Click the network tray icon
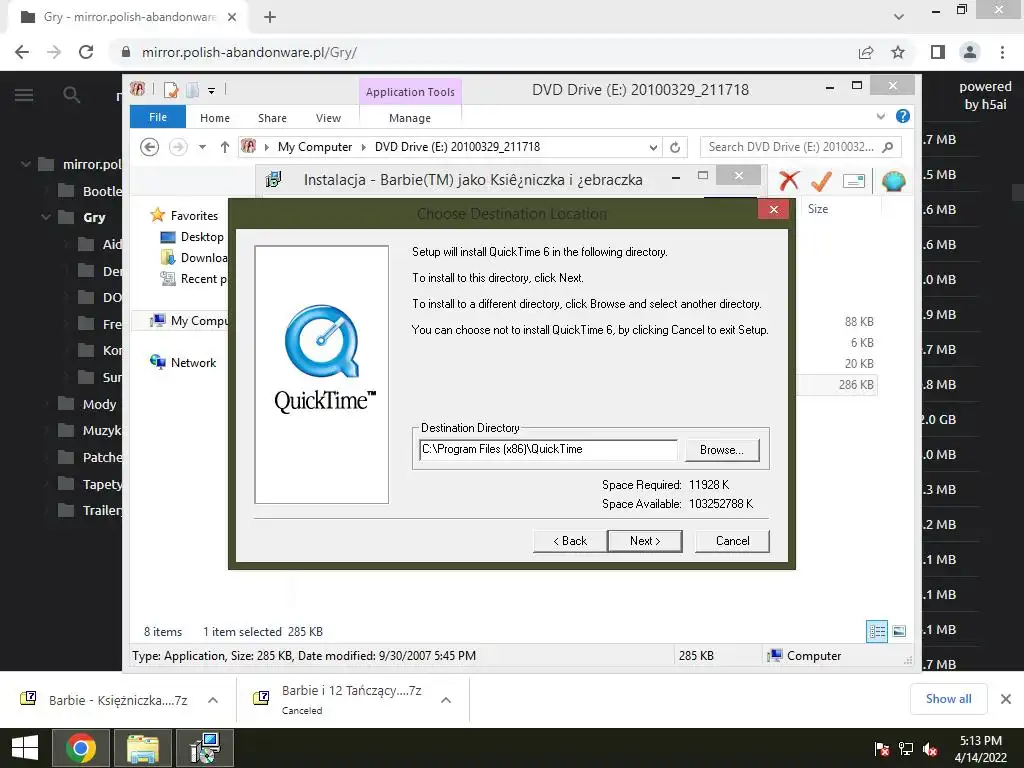Screen dimensions: 1024x768 pos(906,749)
